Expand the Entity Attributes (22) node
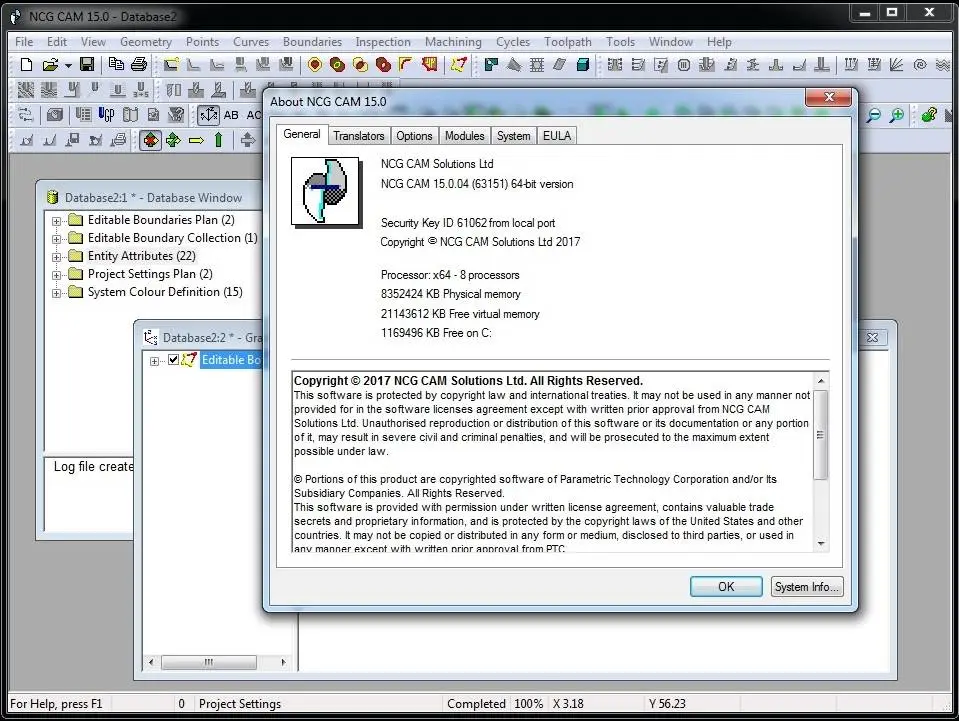 tap(56, 257)
